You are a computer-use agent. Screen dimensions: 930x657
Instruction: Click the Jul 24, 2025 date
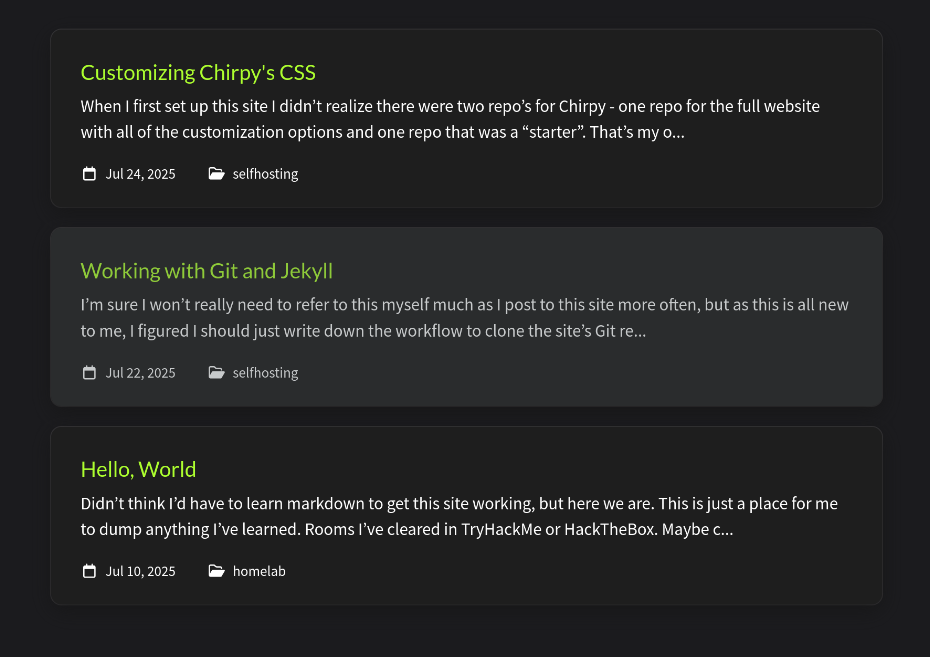[141, 174]
